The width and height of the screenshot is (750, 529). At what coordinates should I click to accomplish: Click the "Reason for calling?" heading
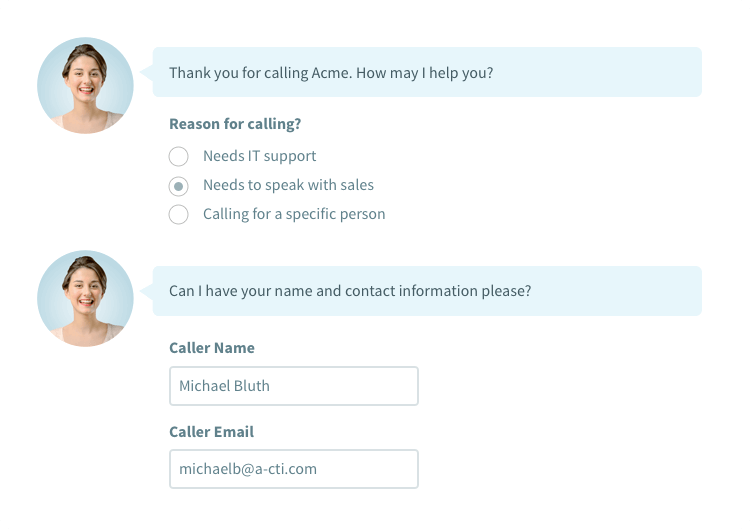pos(235,124)
